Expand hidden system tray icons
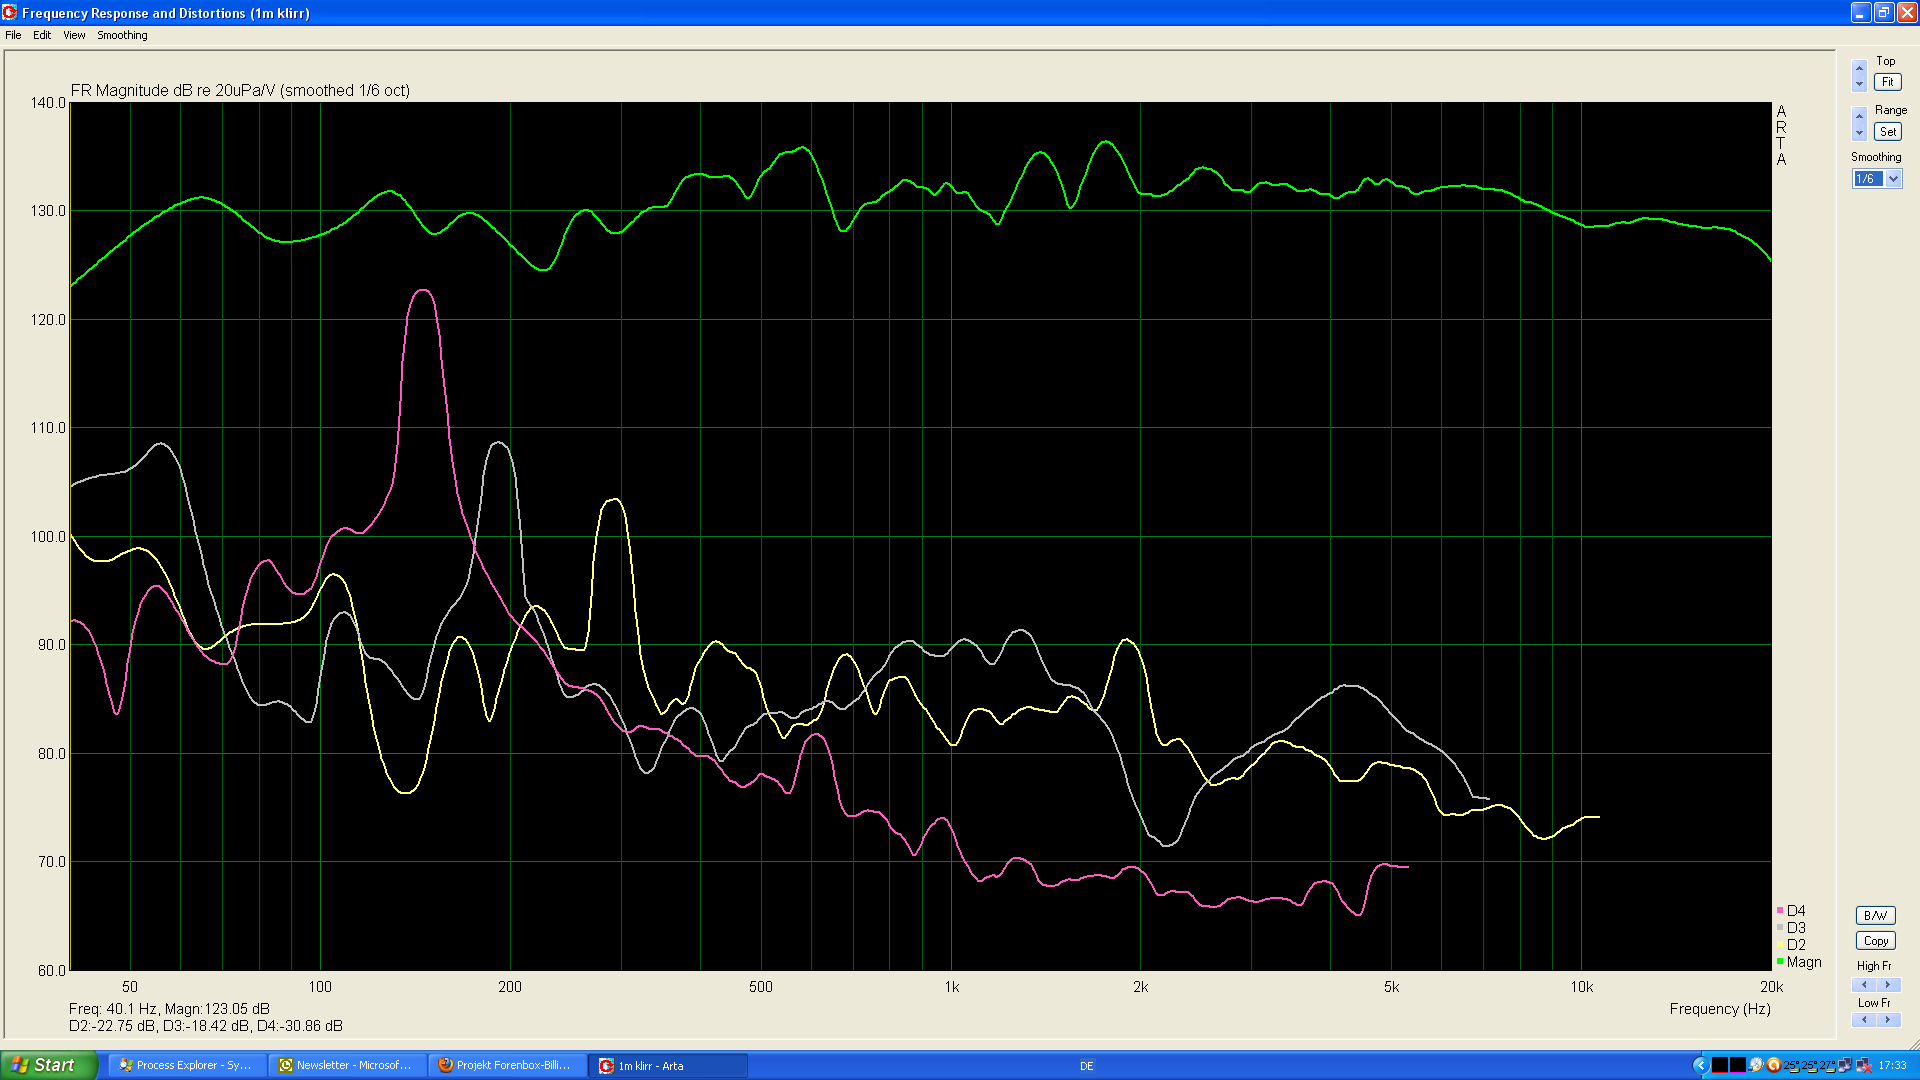Image resolution: width=1920 pixels, height=1080 pixels. click(x=1700, y=1065)
